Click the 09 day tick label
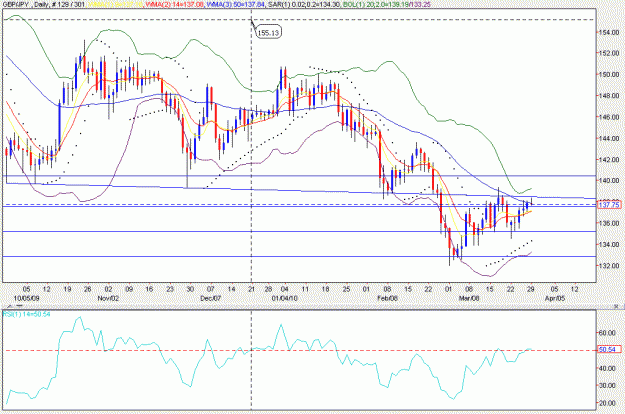The image size is (625, 414). (129, 289)
